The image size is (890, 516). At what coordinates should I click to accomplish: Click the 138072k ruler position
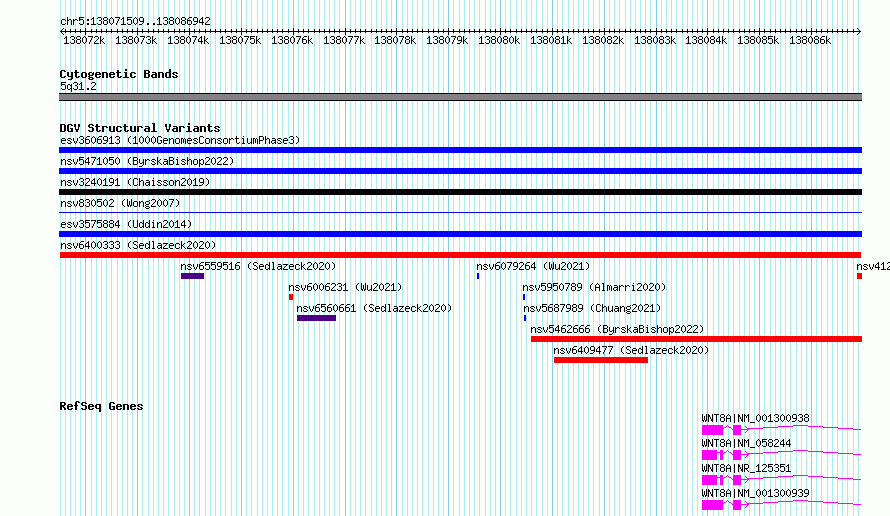click(x=84, y=40)
